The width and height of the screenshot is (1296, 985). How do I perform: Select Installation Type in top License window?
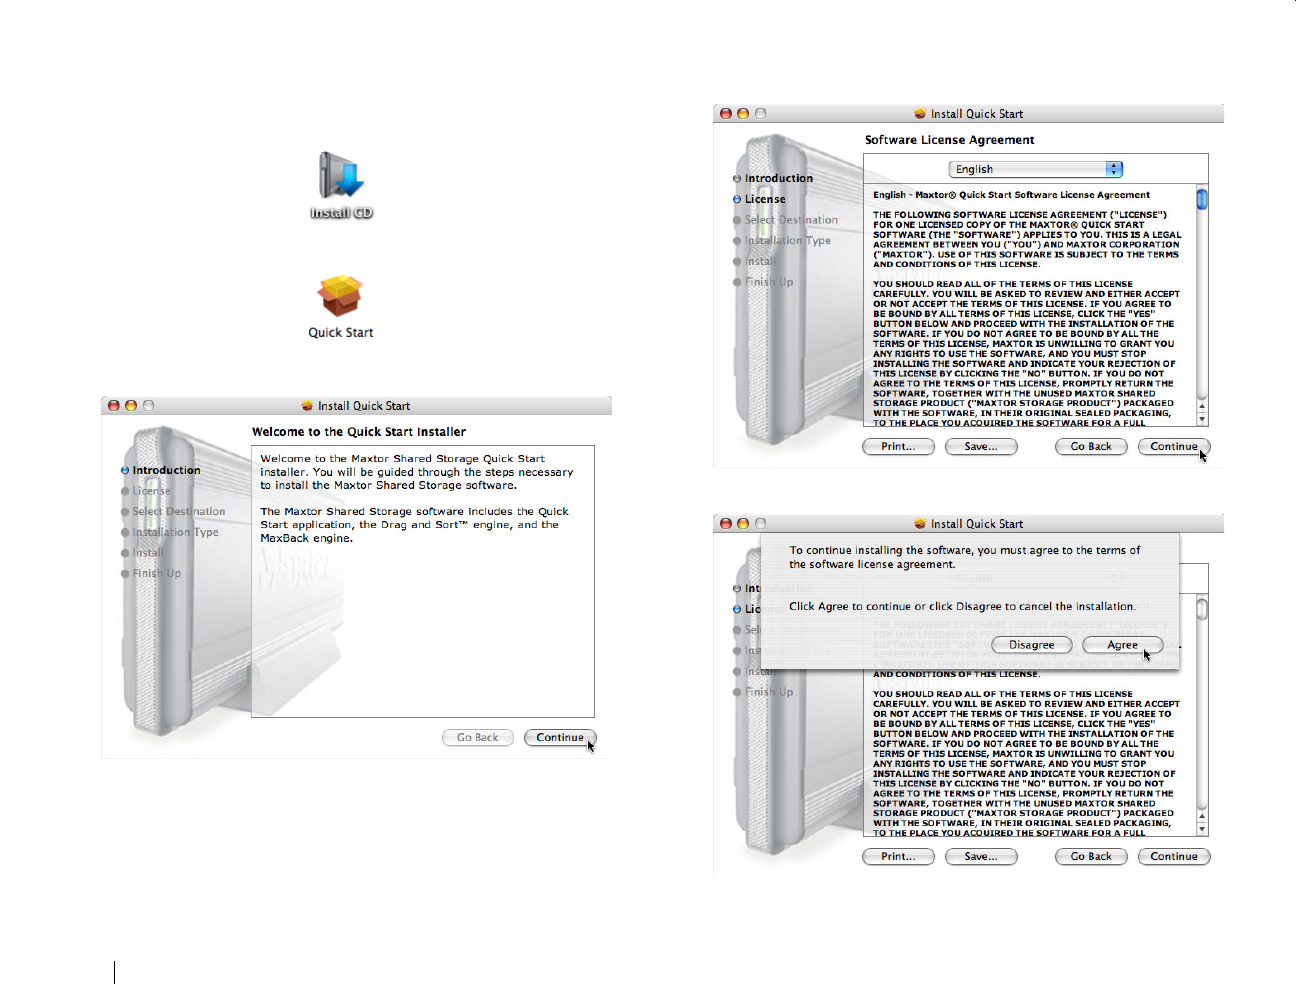coord(782,241)
